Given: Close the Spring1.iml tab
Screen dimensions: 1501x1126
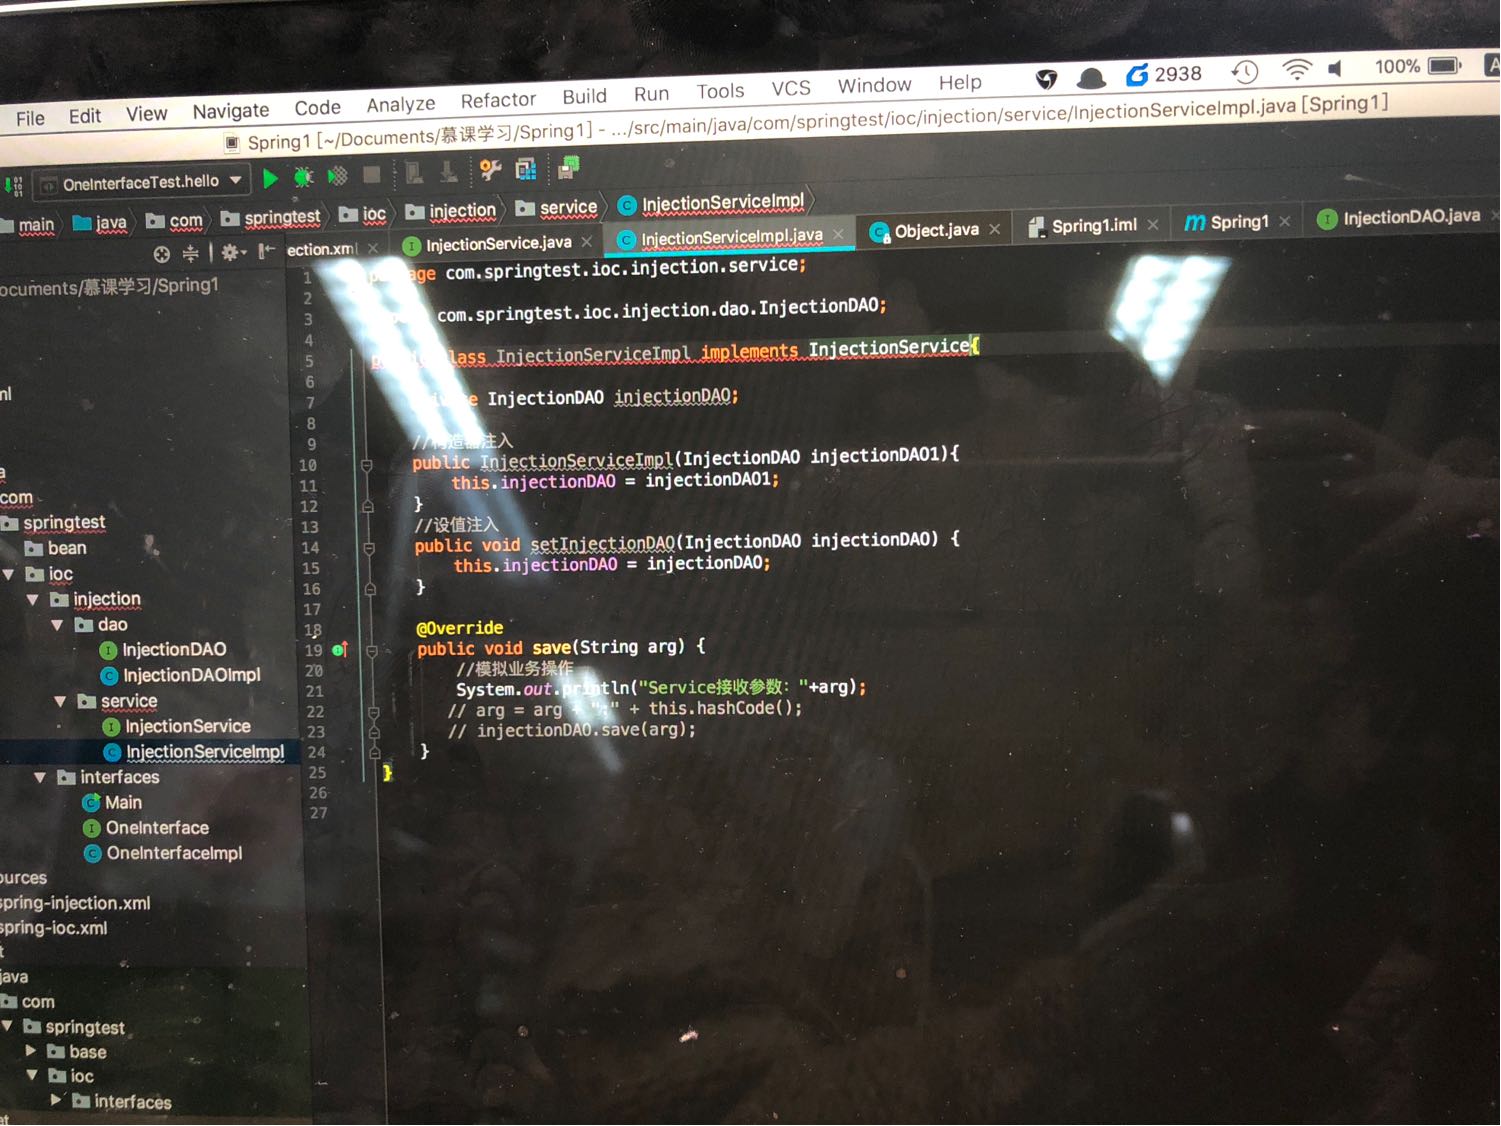Looking at the screenshot, I should point(1153,224).
